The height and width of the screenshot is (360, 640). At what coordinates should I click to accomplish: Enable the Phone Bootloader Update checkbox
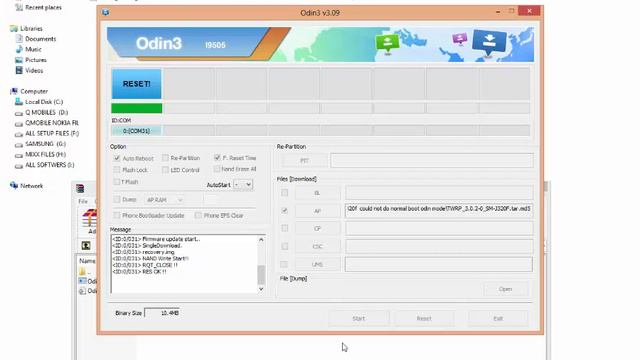click(x=117, y=215)
